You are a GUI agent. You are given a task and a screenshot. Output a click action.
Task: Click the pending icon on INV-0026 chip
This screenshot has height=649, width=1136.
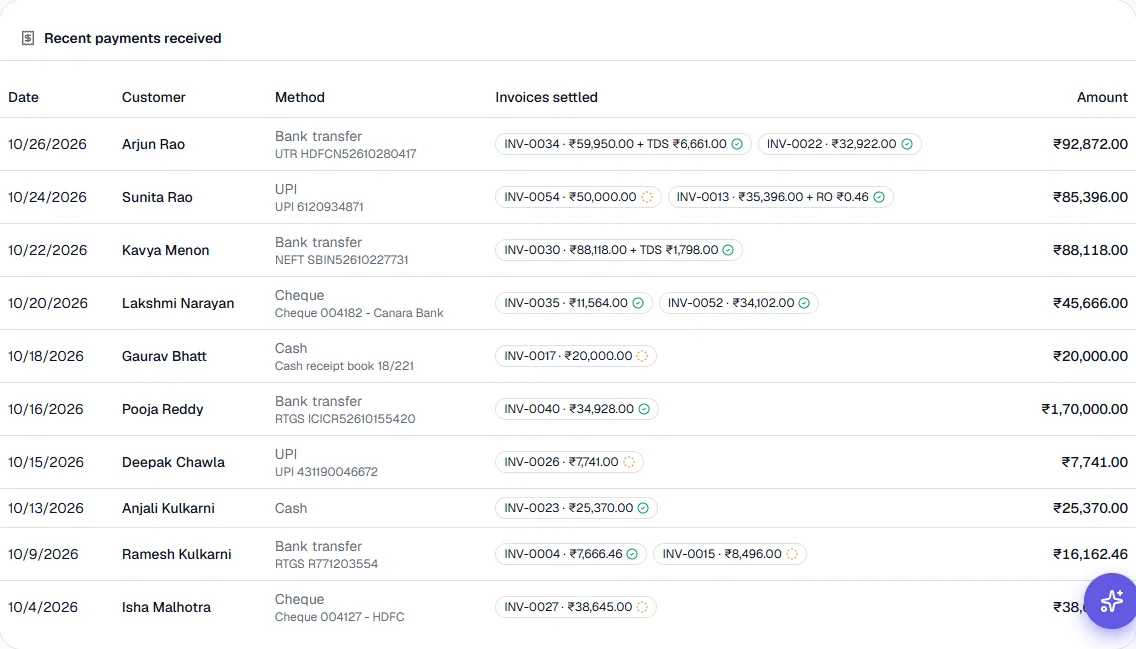pyautogui.click(x=629, y=462)
